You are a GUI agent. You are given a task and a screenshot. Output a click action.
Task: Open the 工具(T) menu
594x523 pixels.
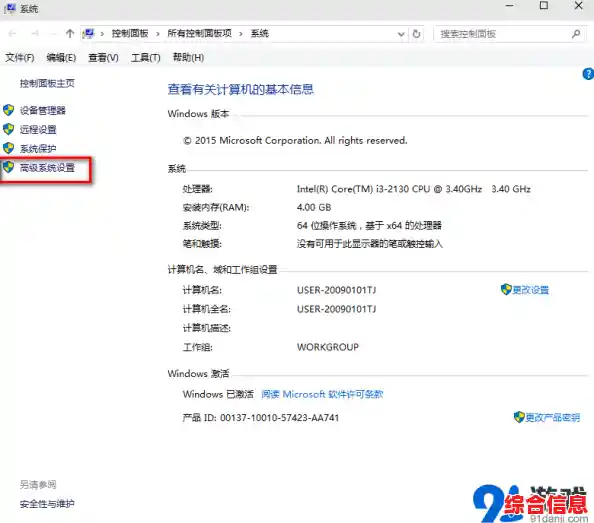click(x=145, y=58)
